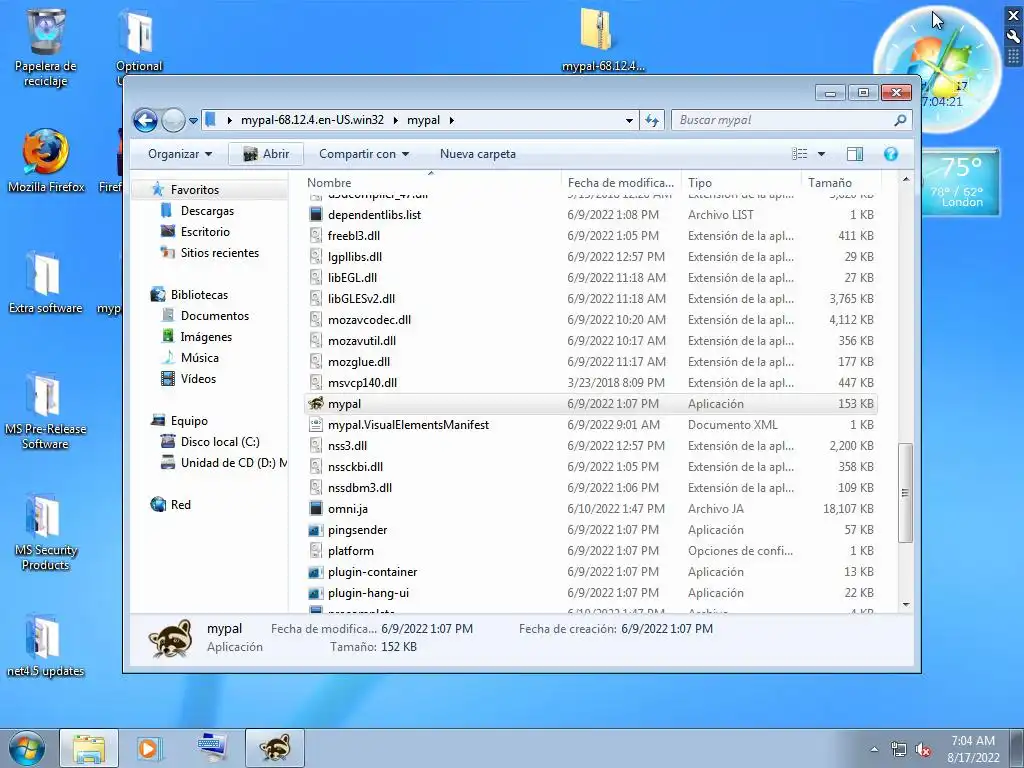
Task: Open Imágenes library
Action: pyautogui.click(x=206, y=337)
